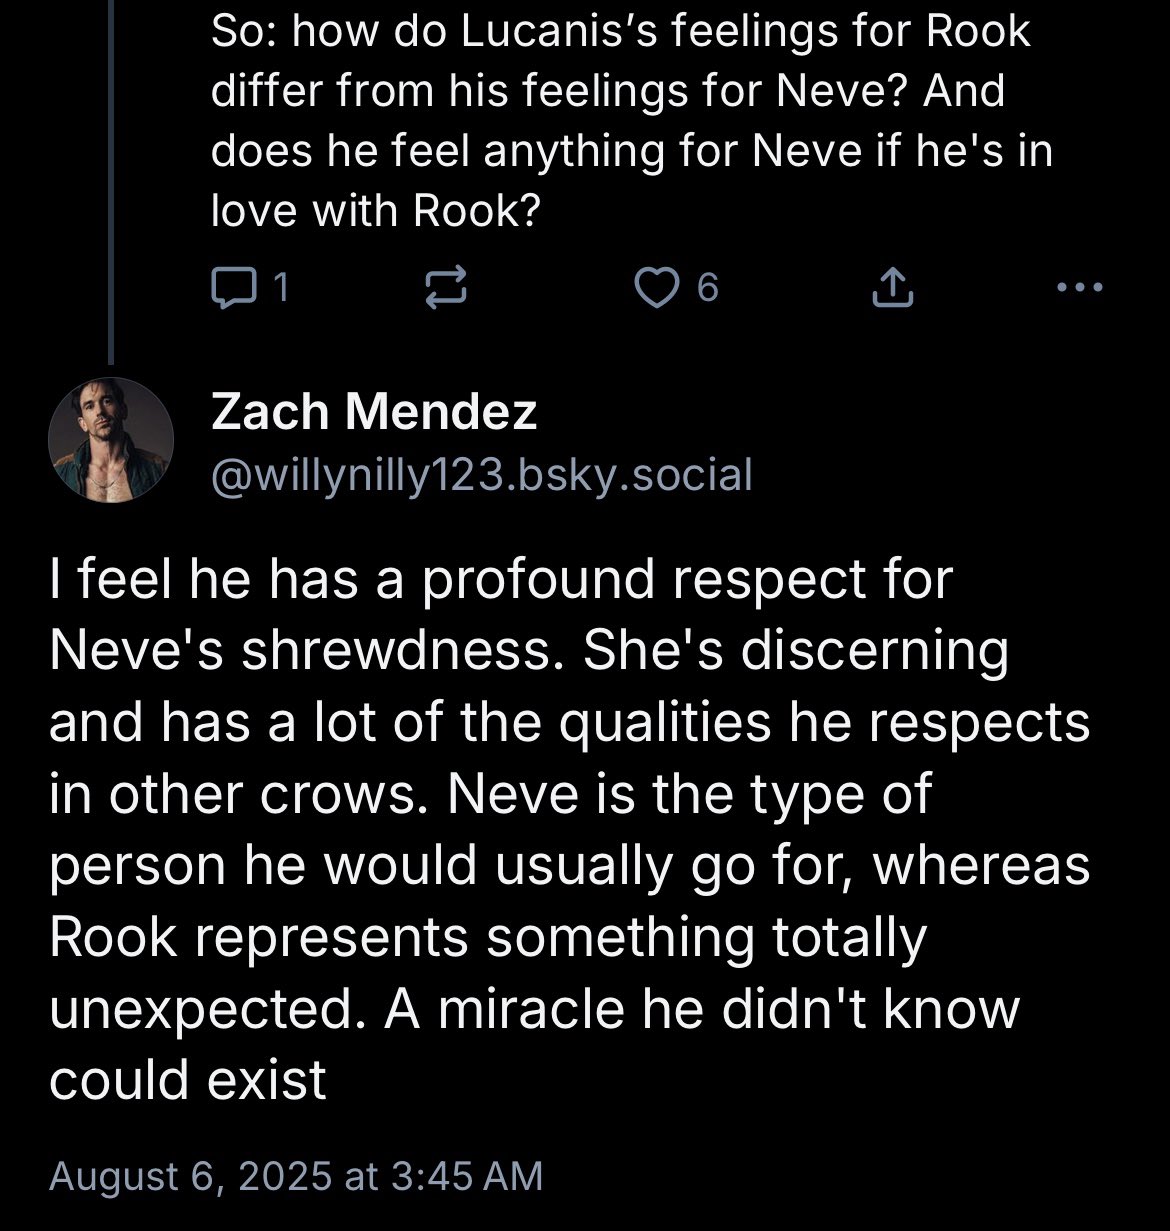Click the reply count number 1
Screen dimensions: 1170x1231
(x=281, y=289)
